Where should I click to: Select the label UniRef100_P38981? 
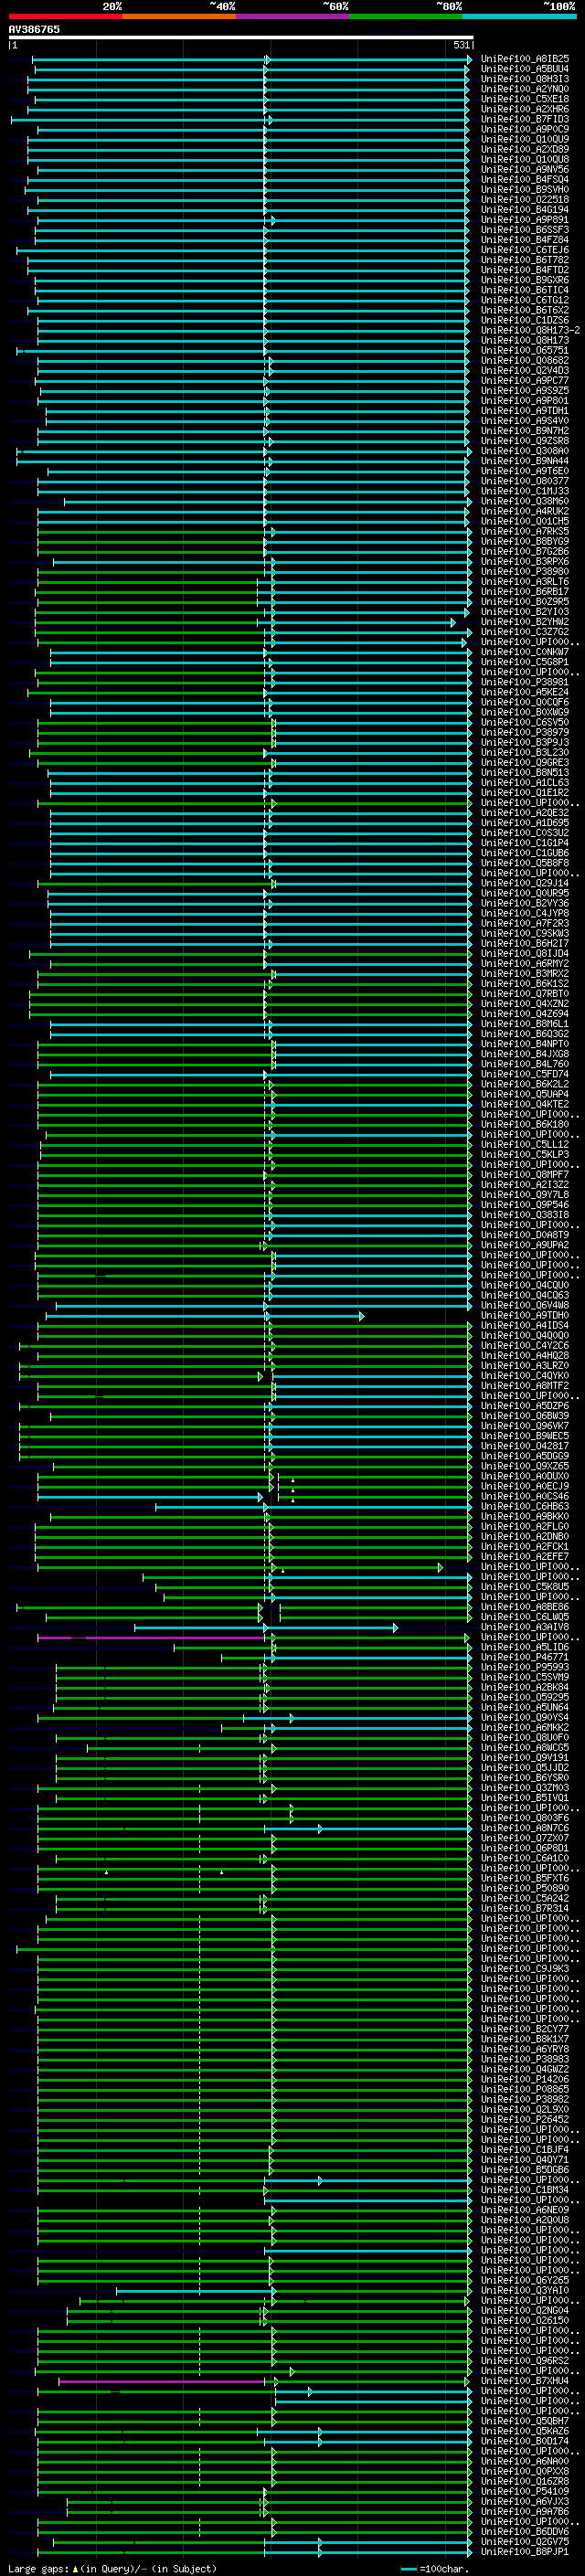pyautogui.click(x=525, y=682)
